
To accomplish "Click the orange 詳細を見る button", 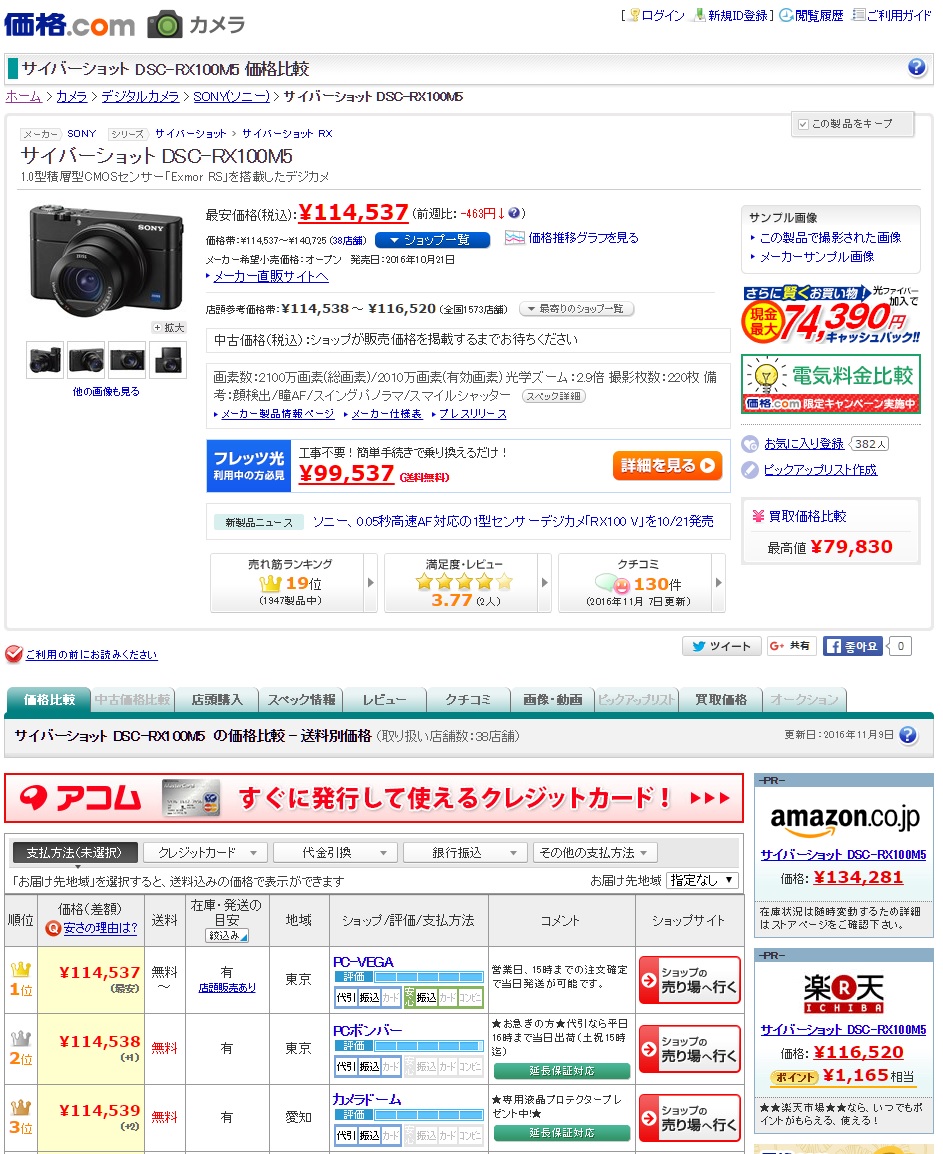I will click(x=667, y=466).
